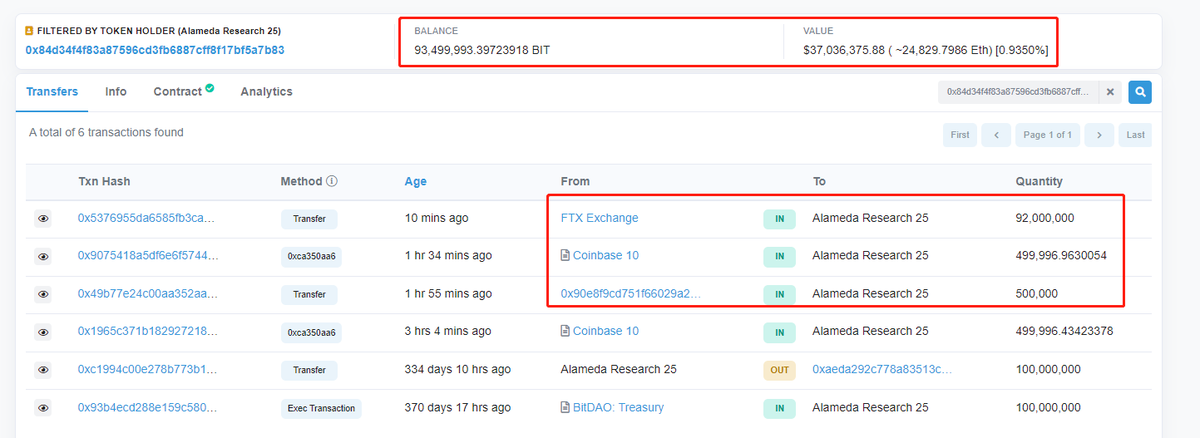This screenshot has width=1200, height=438.
Task: Open transaction hash 0xc1994c00e278b773b1
Action: click(146, 370)
